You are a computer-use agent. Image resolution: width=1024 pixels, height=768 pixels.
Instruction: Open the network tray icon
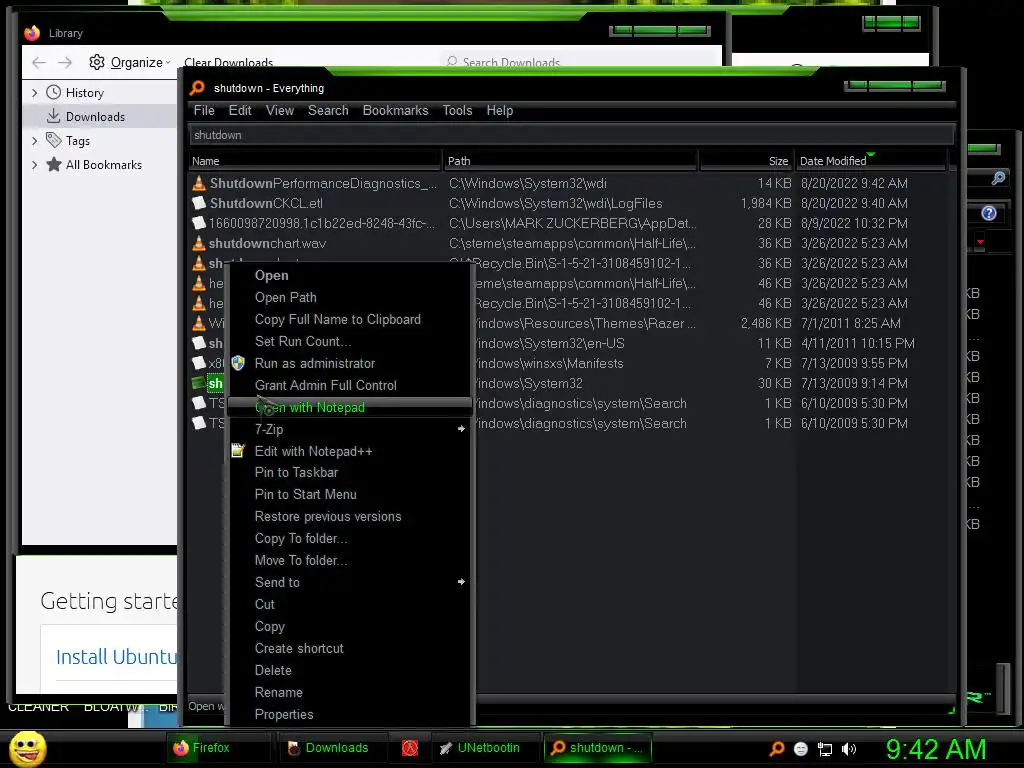point(825,749)
